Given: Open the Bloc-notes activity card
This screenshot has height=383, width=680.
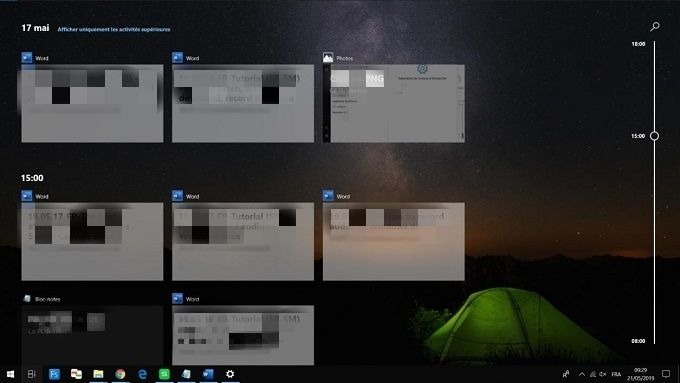Looking at the screenshot, I should (92, 335).
